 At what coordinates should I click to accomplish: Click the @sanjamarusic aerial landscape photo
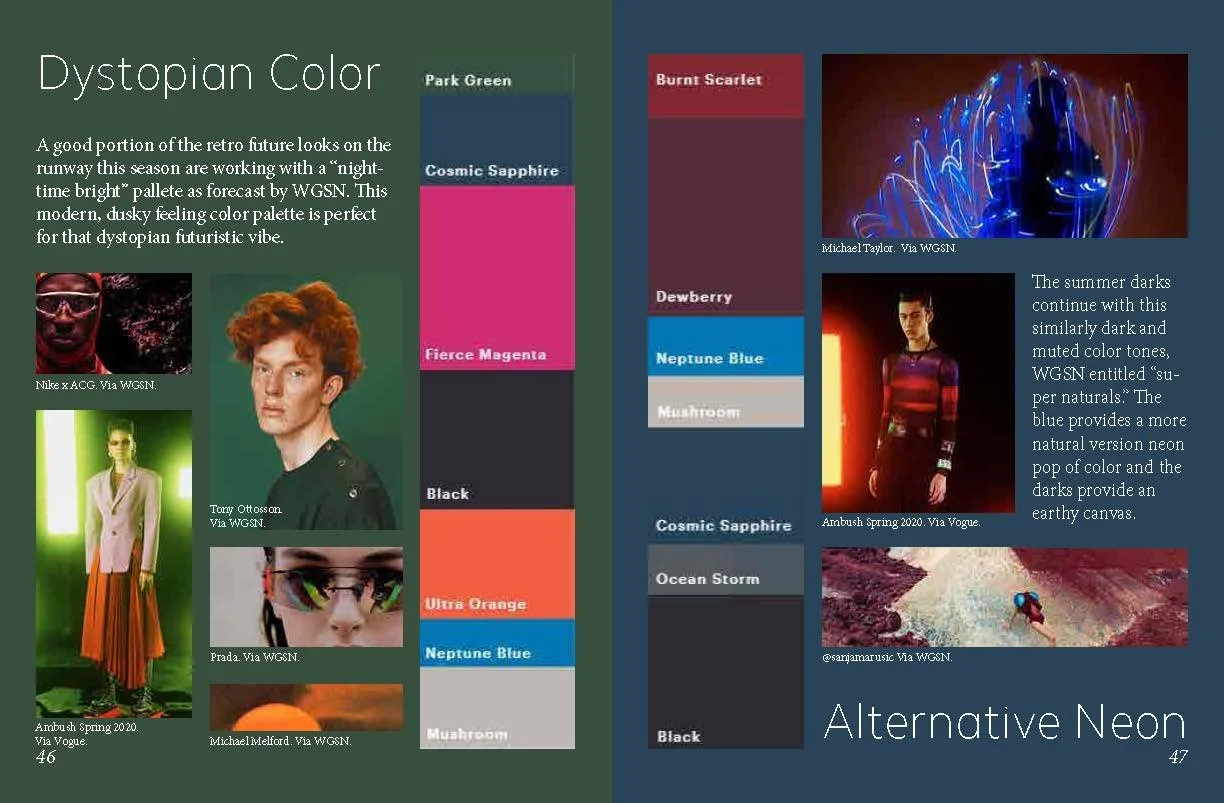tap(1004, 597)
